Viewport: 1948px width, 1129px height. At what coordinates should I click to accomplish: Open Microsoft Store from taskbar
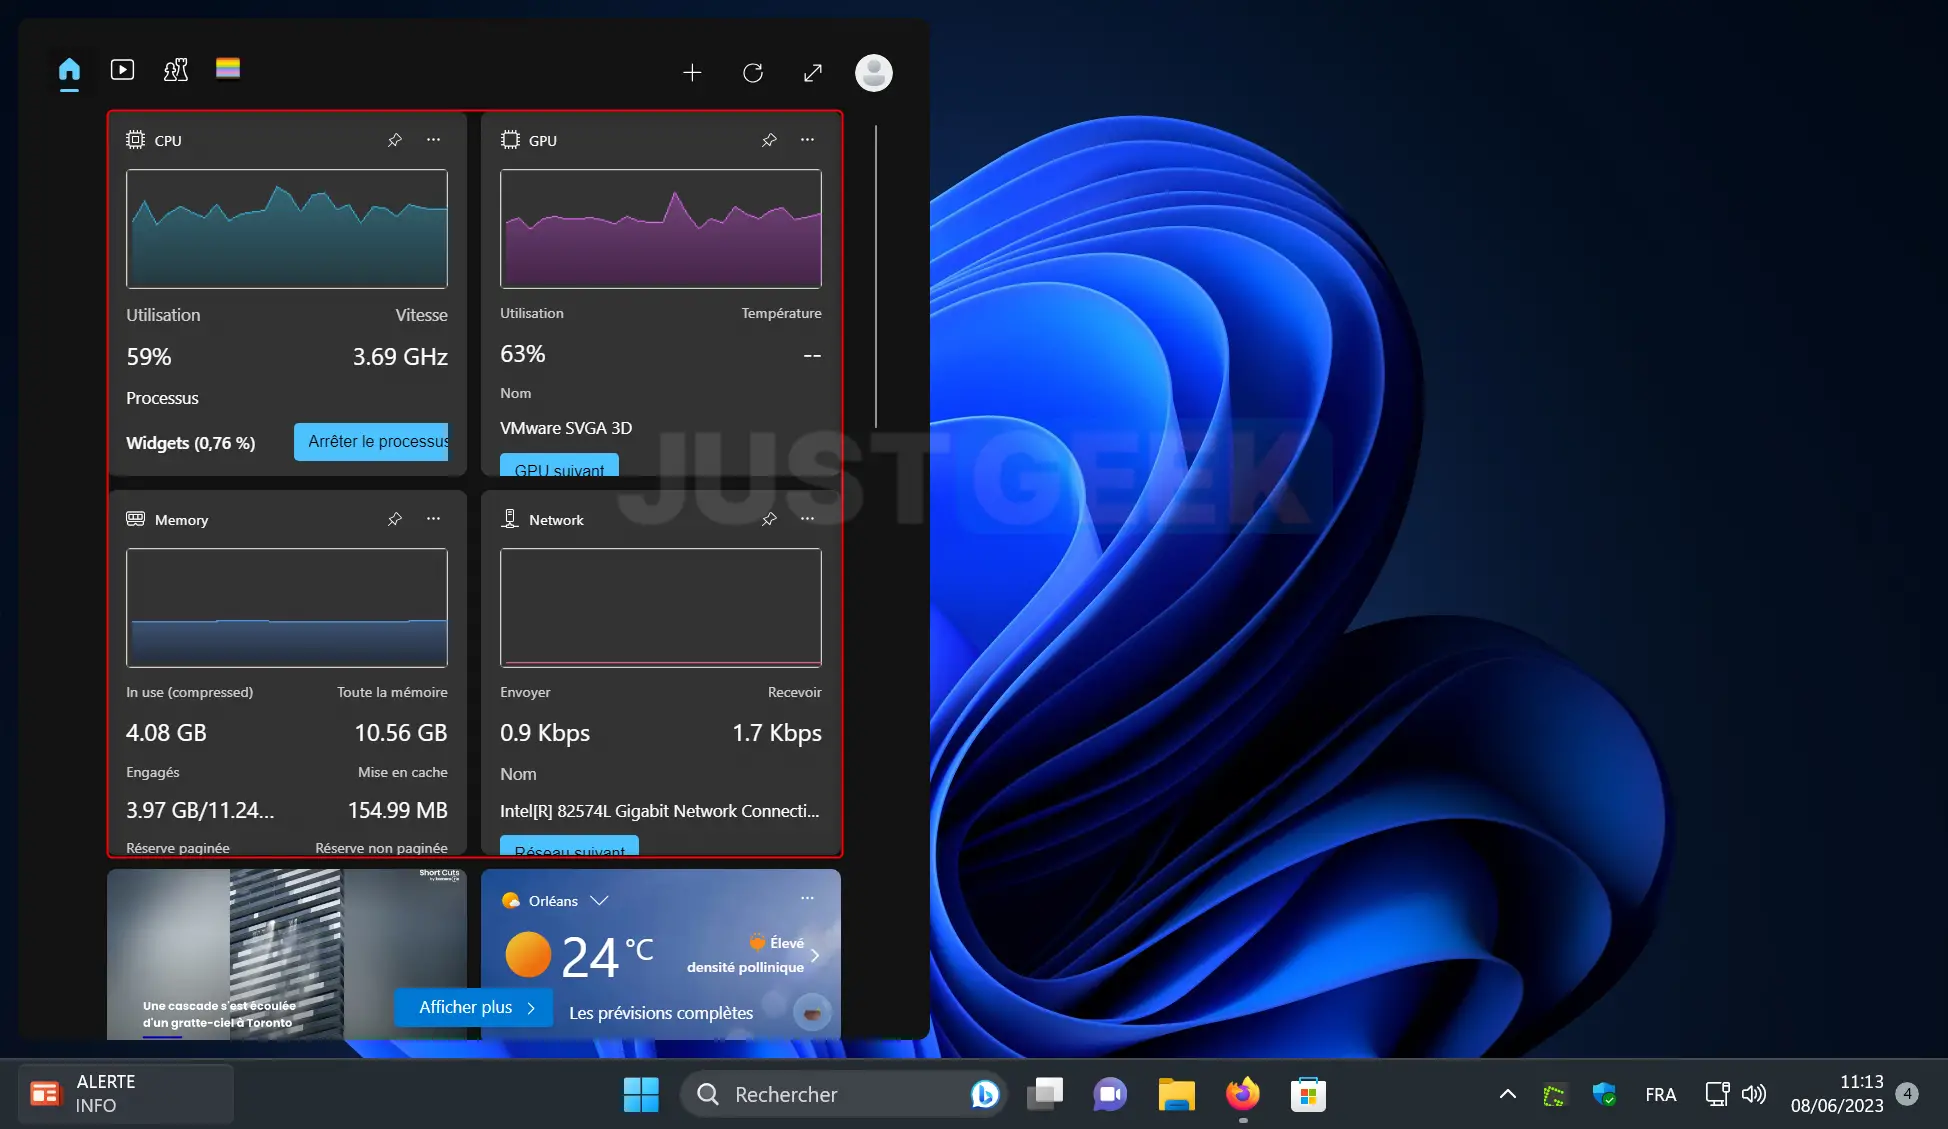(1308, 1094)
